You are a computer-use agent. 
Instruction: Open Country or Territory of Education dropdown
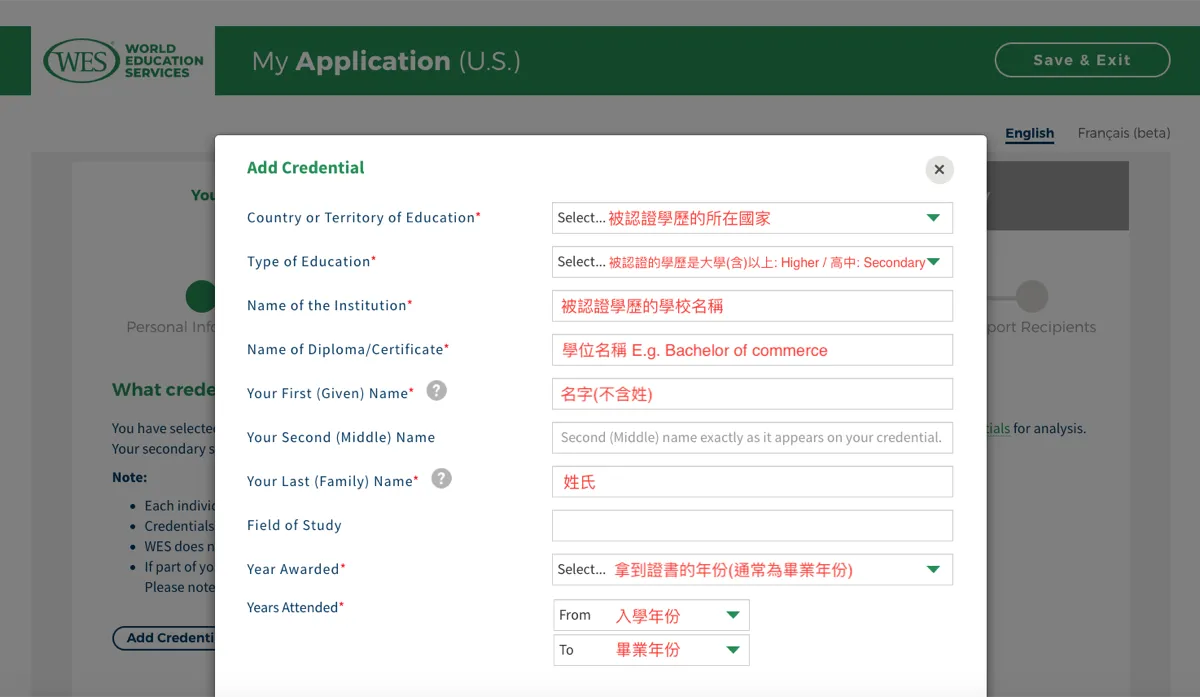[x=752, y=218]
